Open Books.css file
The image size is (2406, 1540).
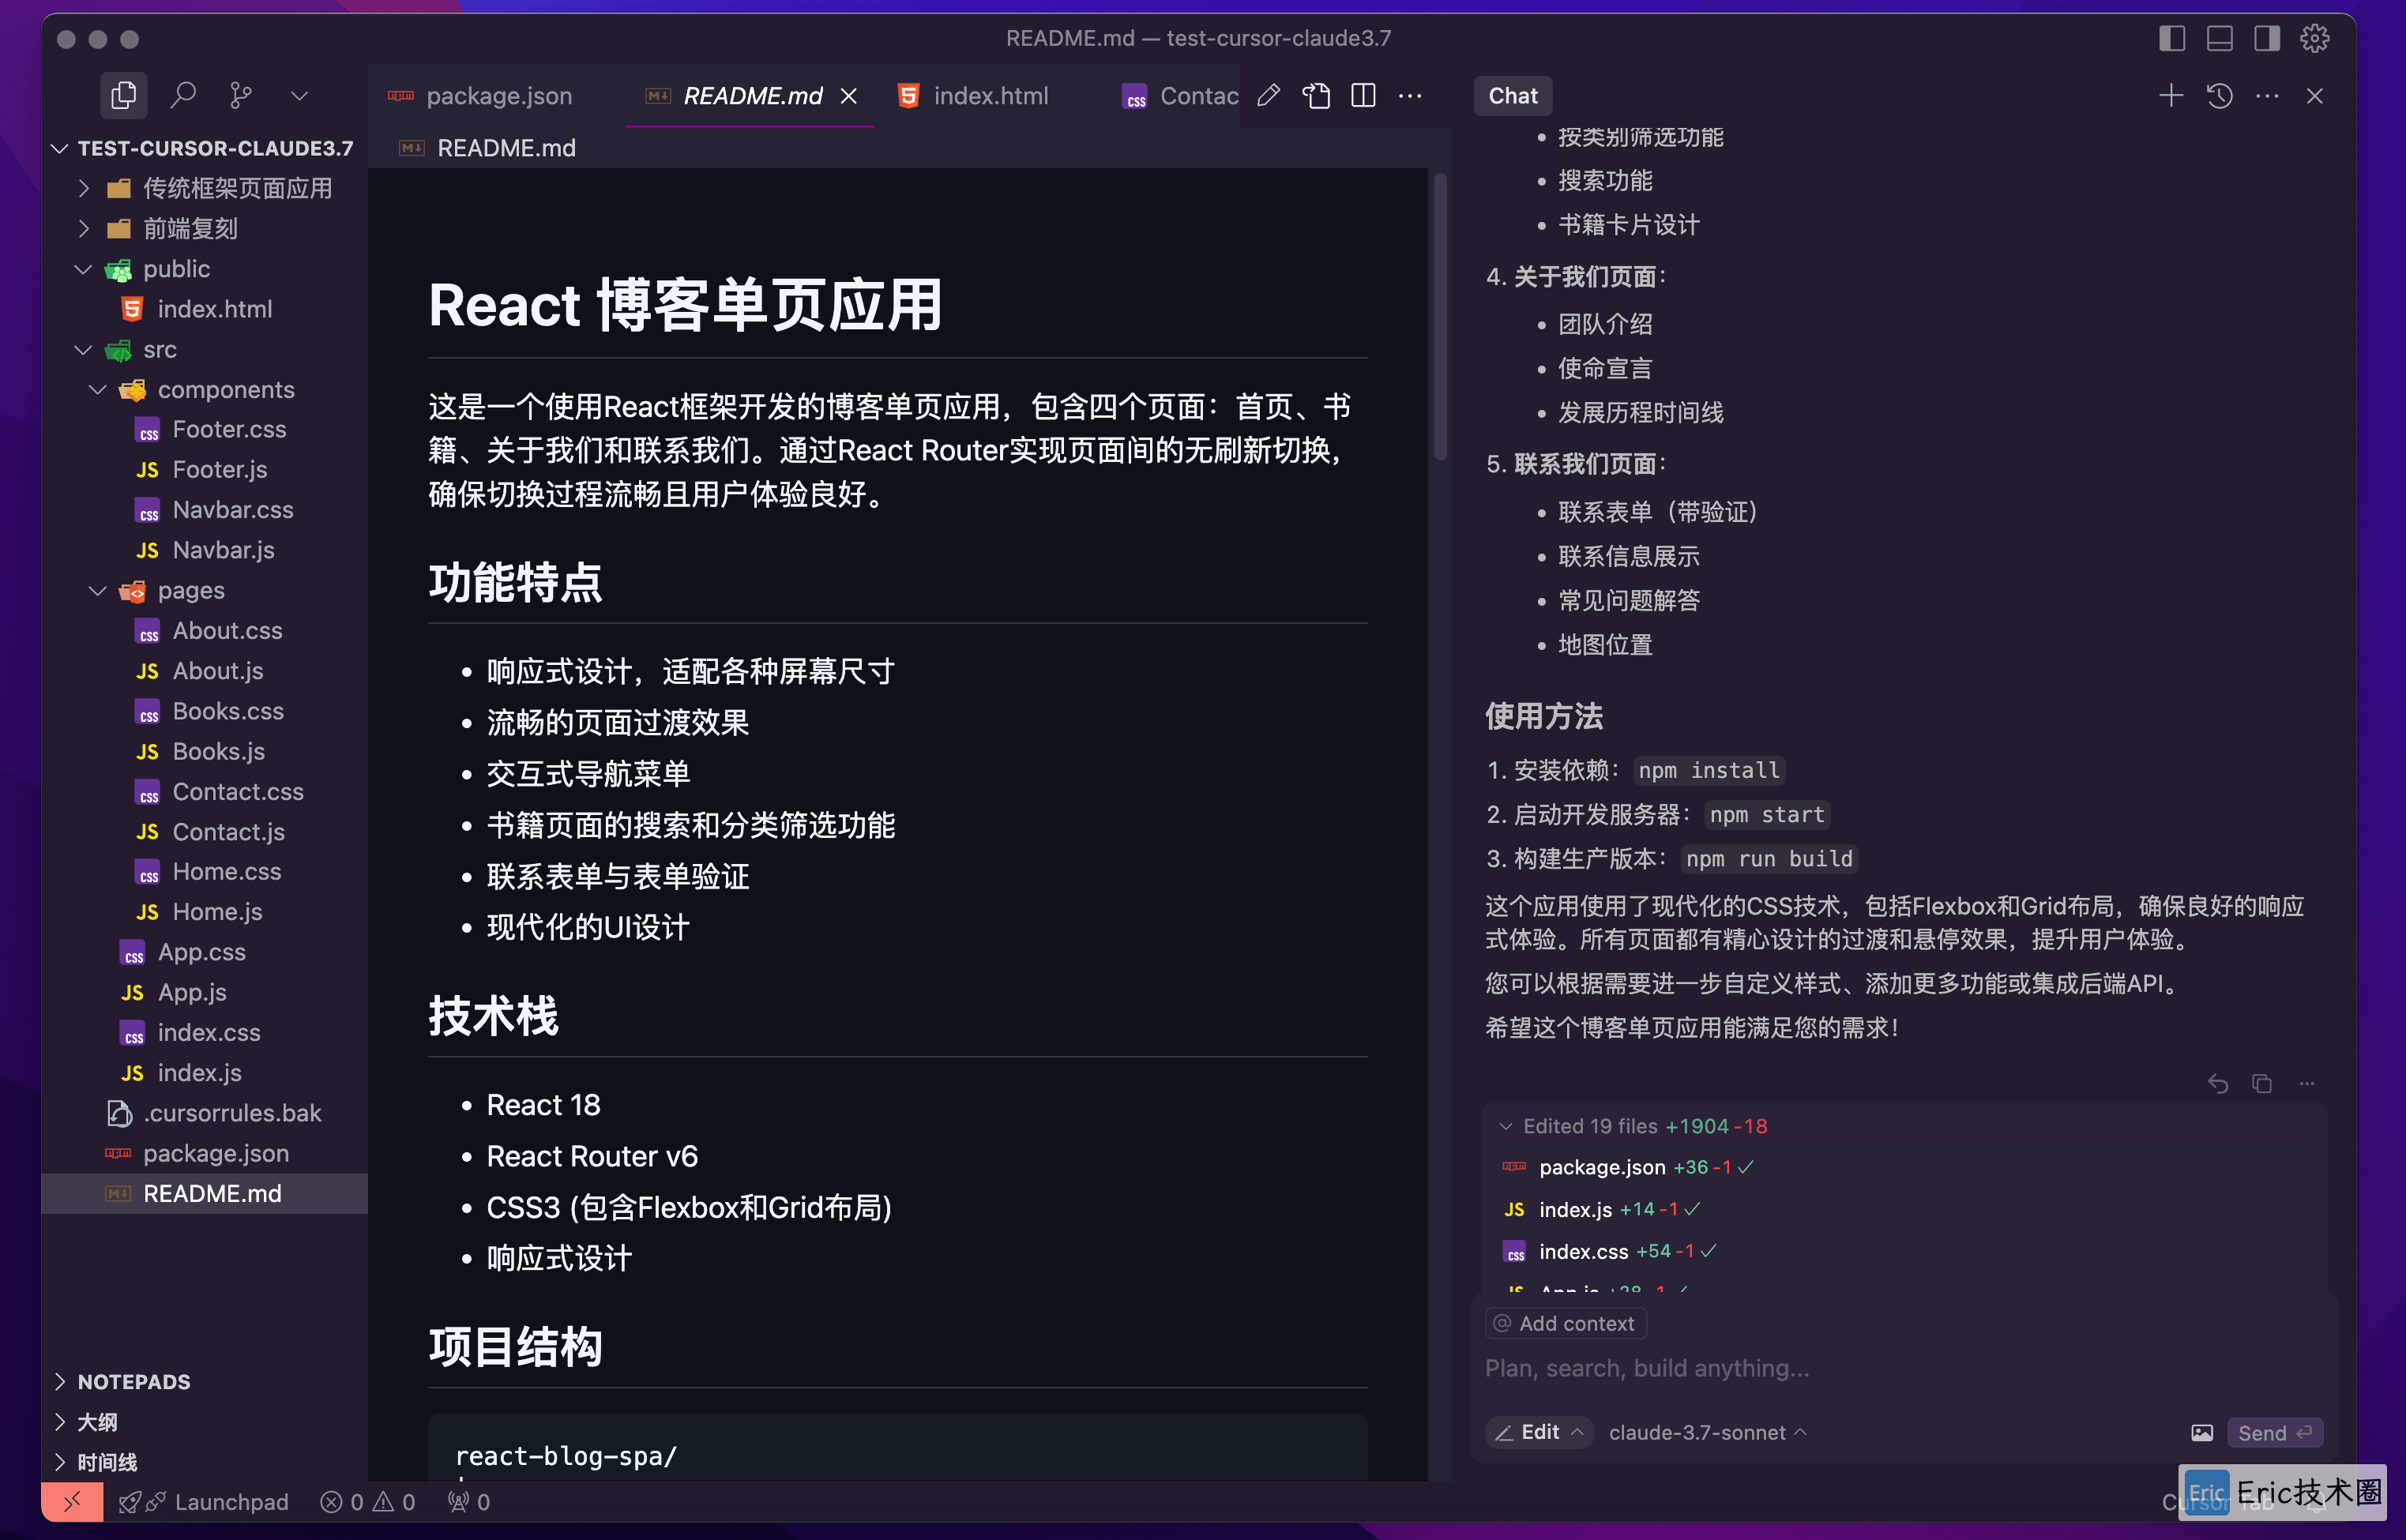204,711
